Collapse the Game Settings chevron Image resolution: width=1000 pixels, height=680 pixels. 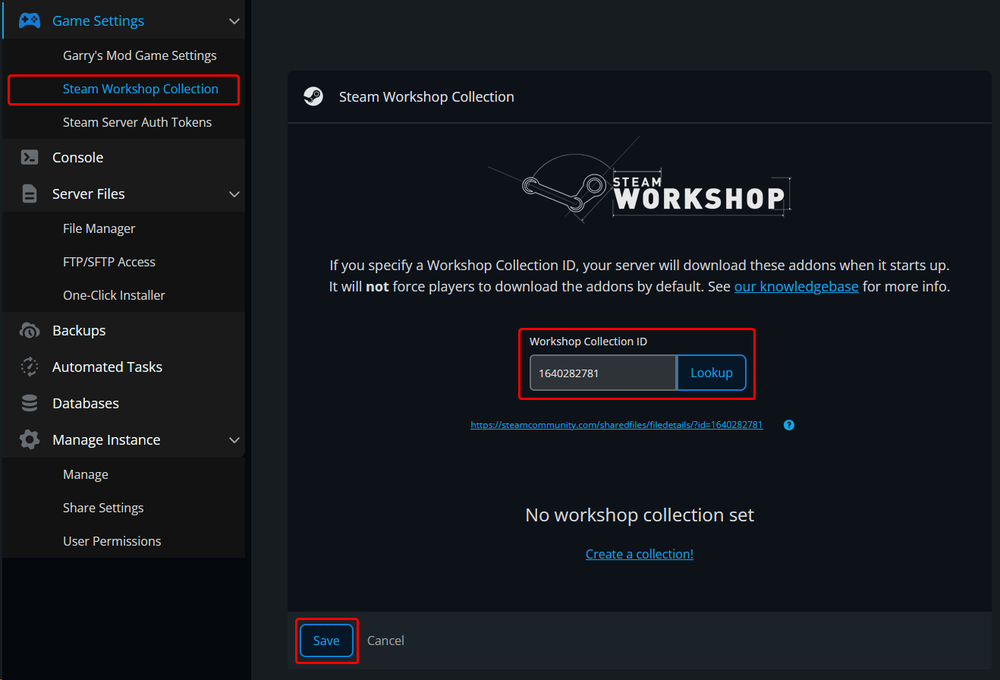click(234, 21)
